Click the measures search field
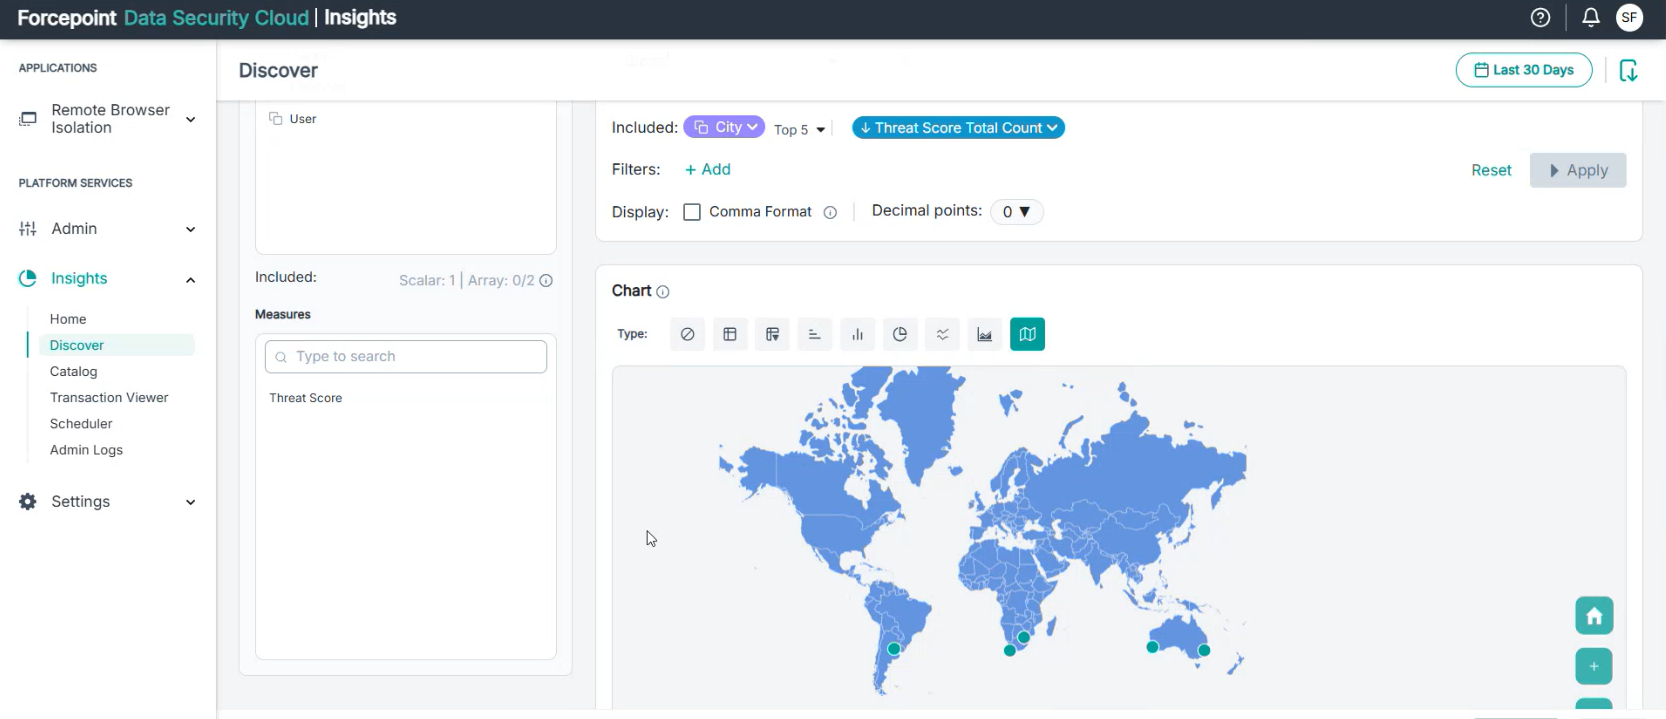This screenshot has height=719, width=1666. (406, 357)
